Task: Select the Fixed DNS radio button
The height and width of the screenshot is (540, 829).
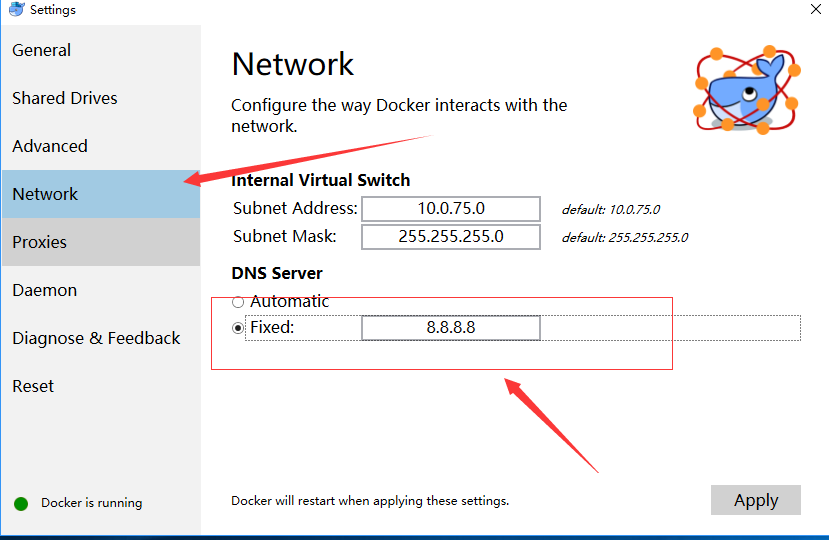Action: coord(238,328)
